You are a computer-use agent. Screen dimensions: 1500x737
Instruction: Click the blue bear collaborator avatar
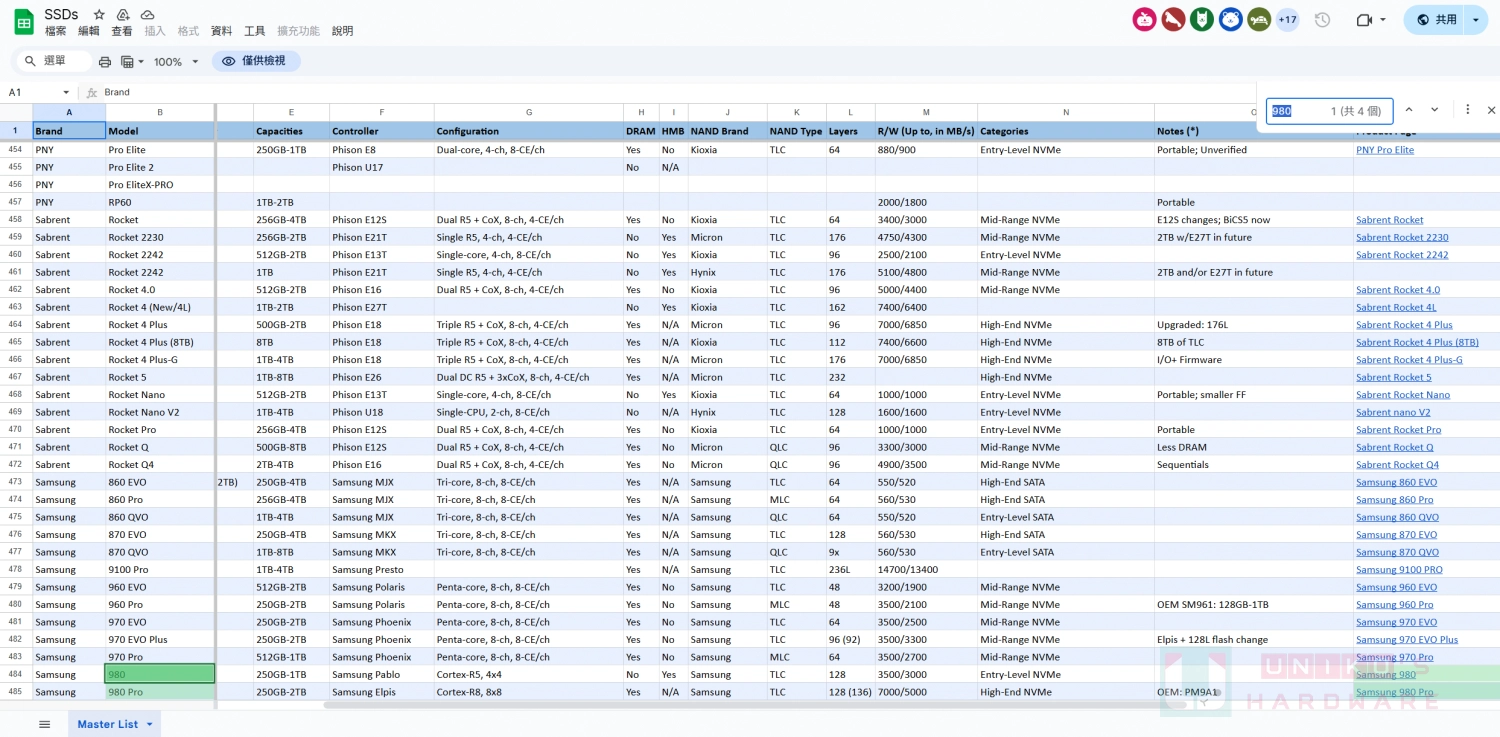[1231, 19]
